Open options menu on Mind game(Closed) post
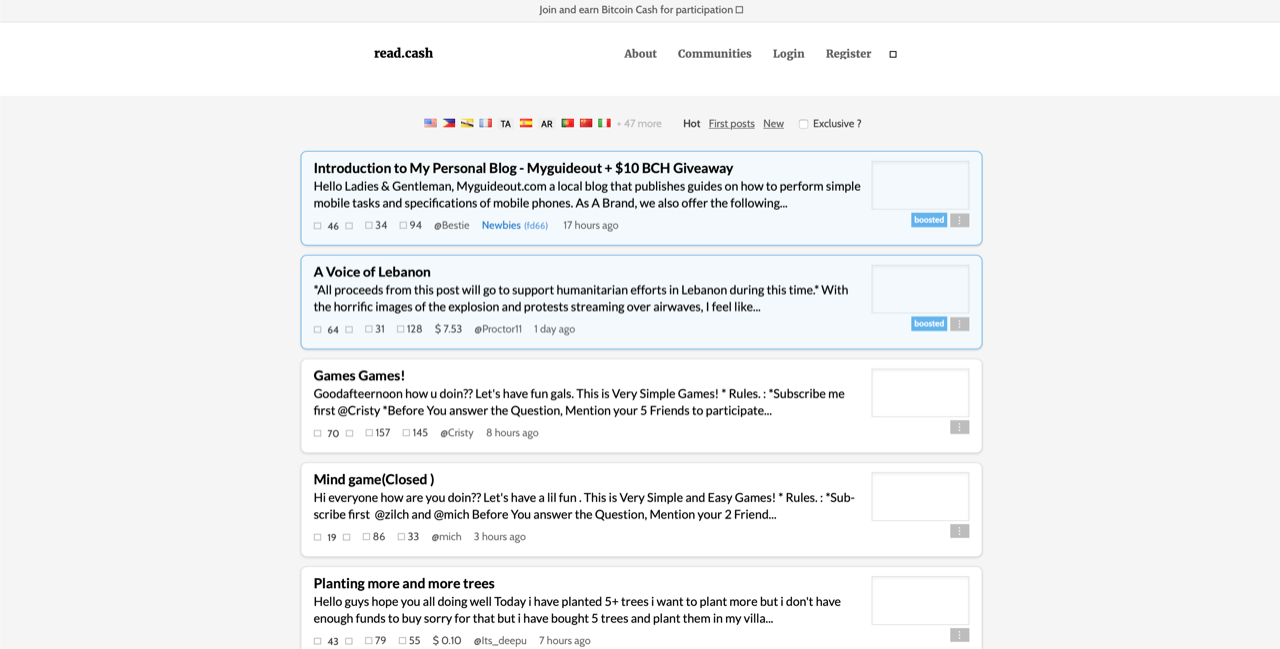Viewport: 1280px width, 649px height. (960, 531)
